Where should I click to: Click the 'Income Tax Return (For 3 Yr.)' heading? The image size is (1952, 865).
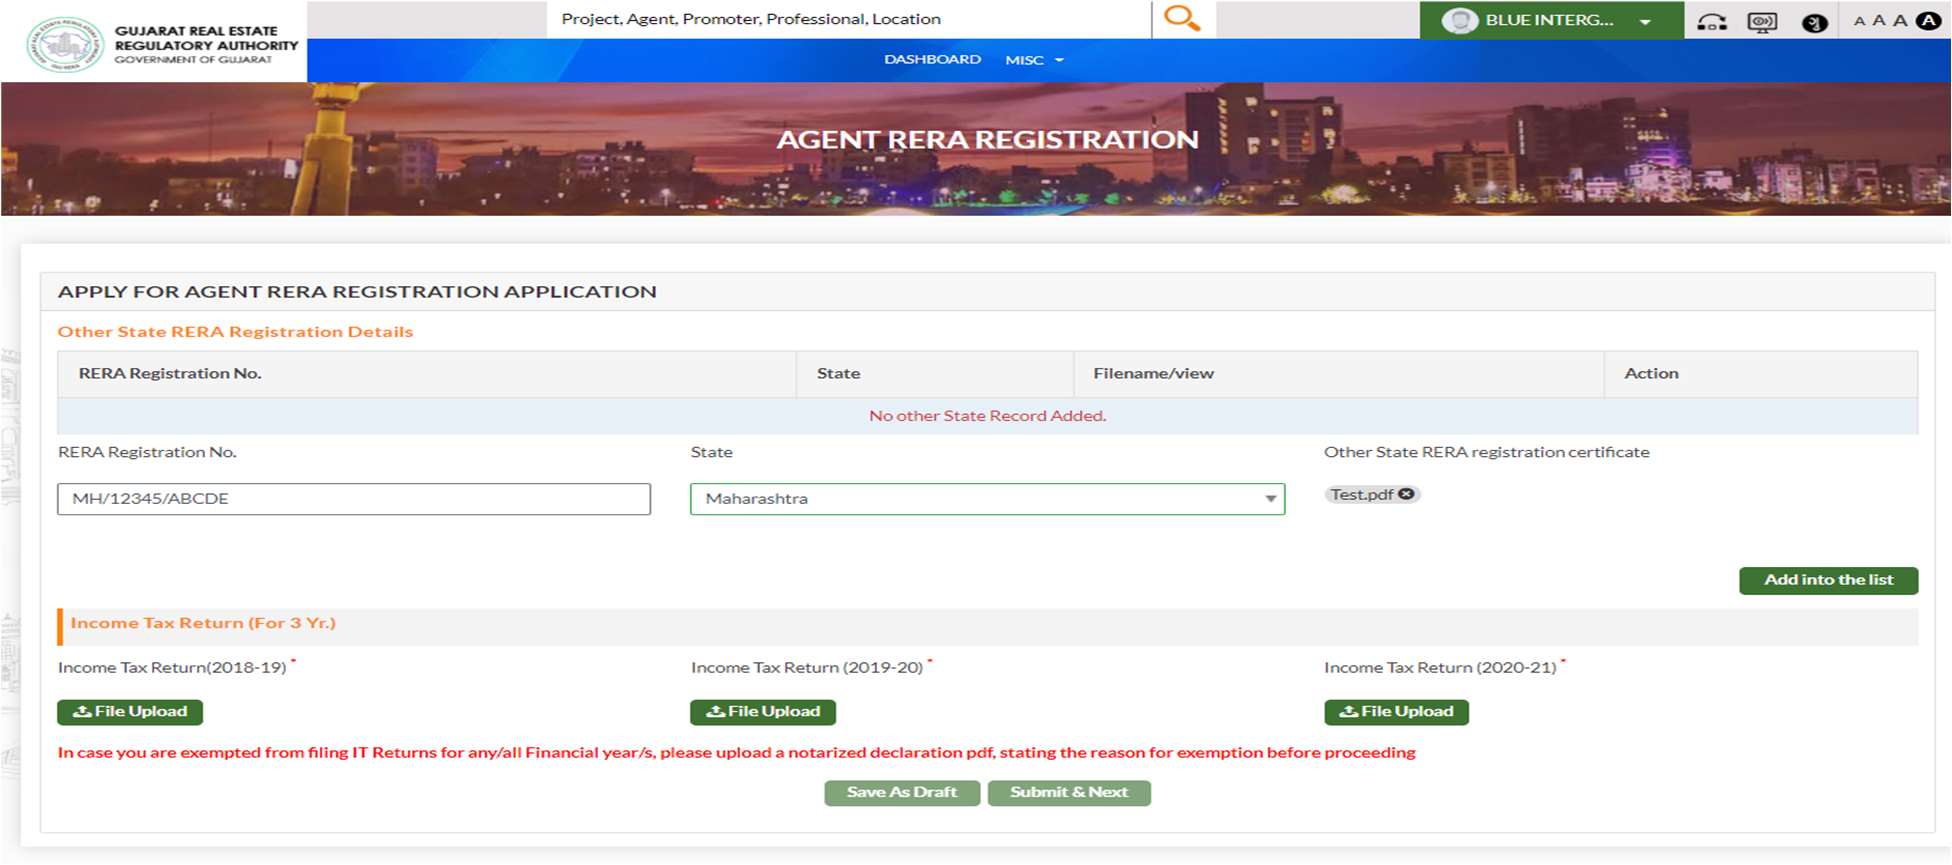coord(203,623)
